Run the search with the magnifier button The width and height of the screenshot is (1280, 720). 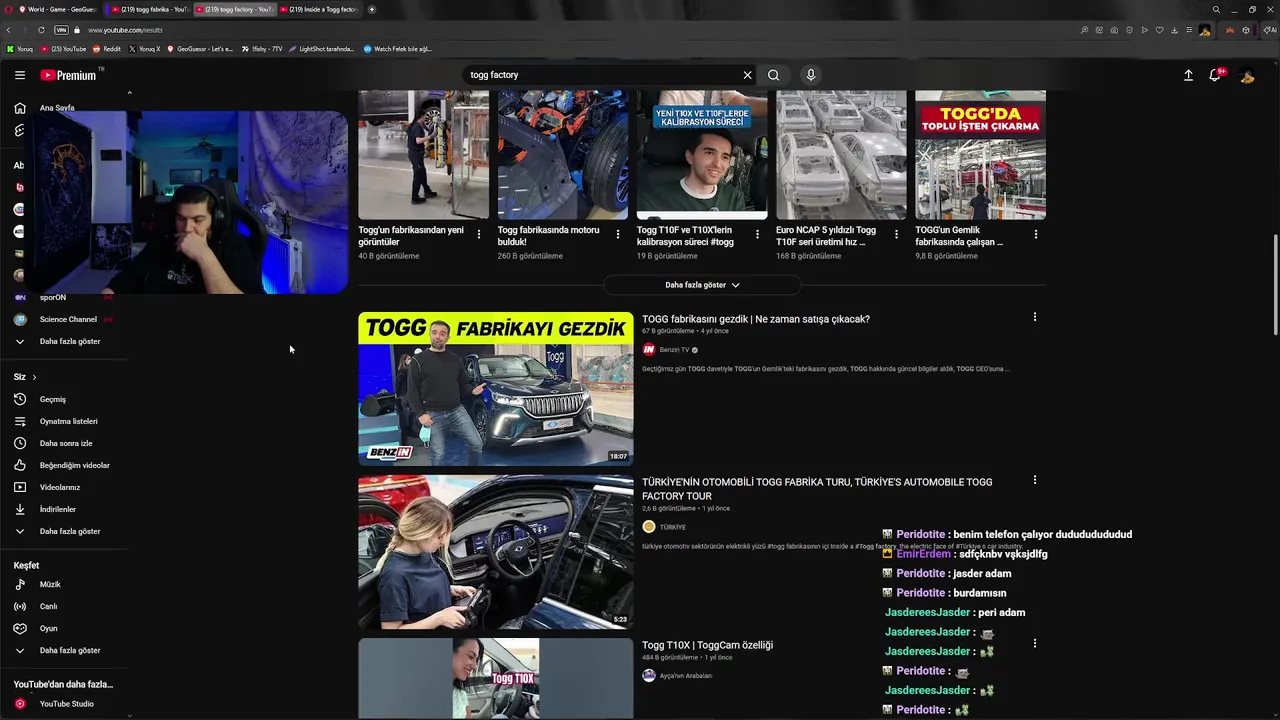point(773,75)
